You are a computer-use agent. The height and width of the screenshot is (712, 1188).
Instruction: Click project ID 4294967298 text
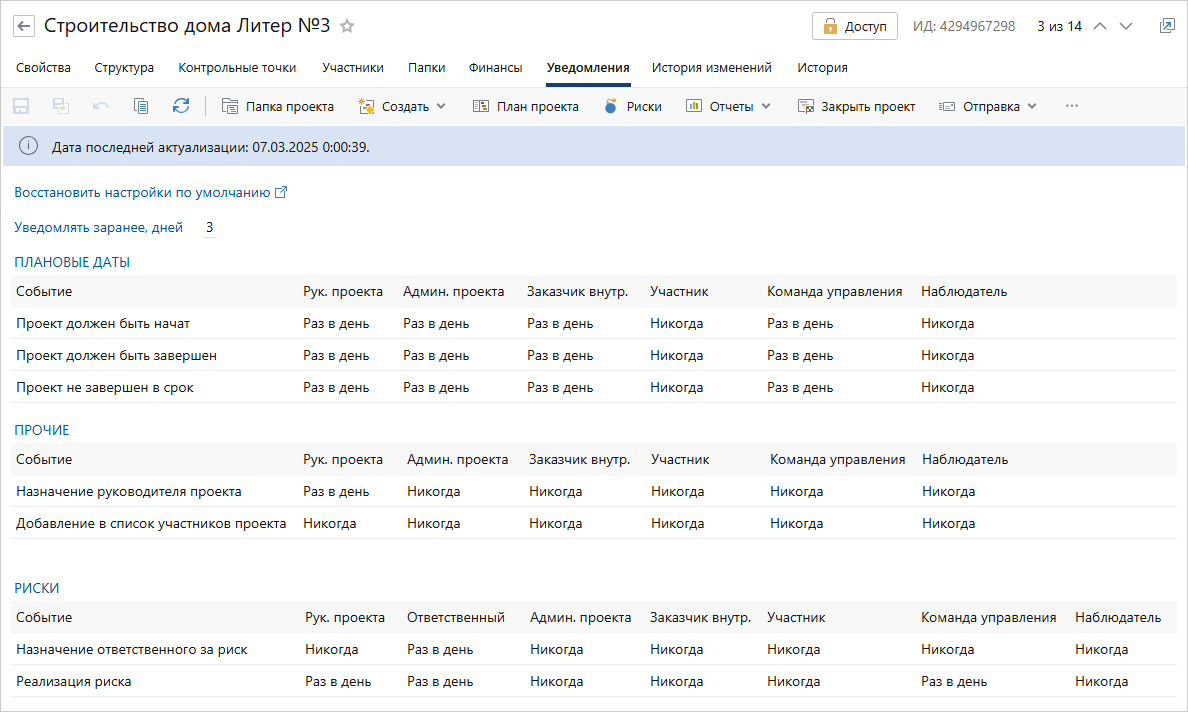click(963, 26)
